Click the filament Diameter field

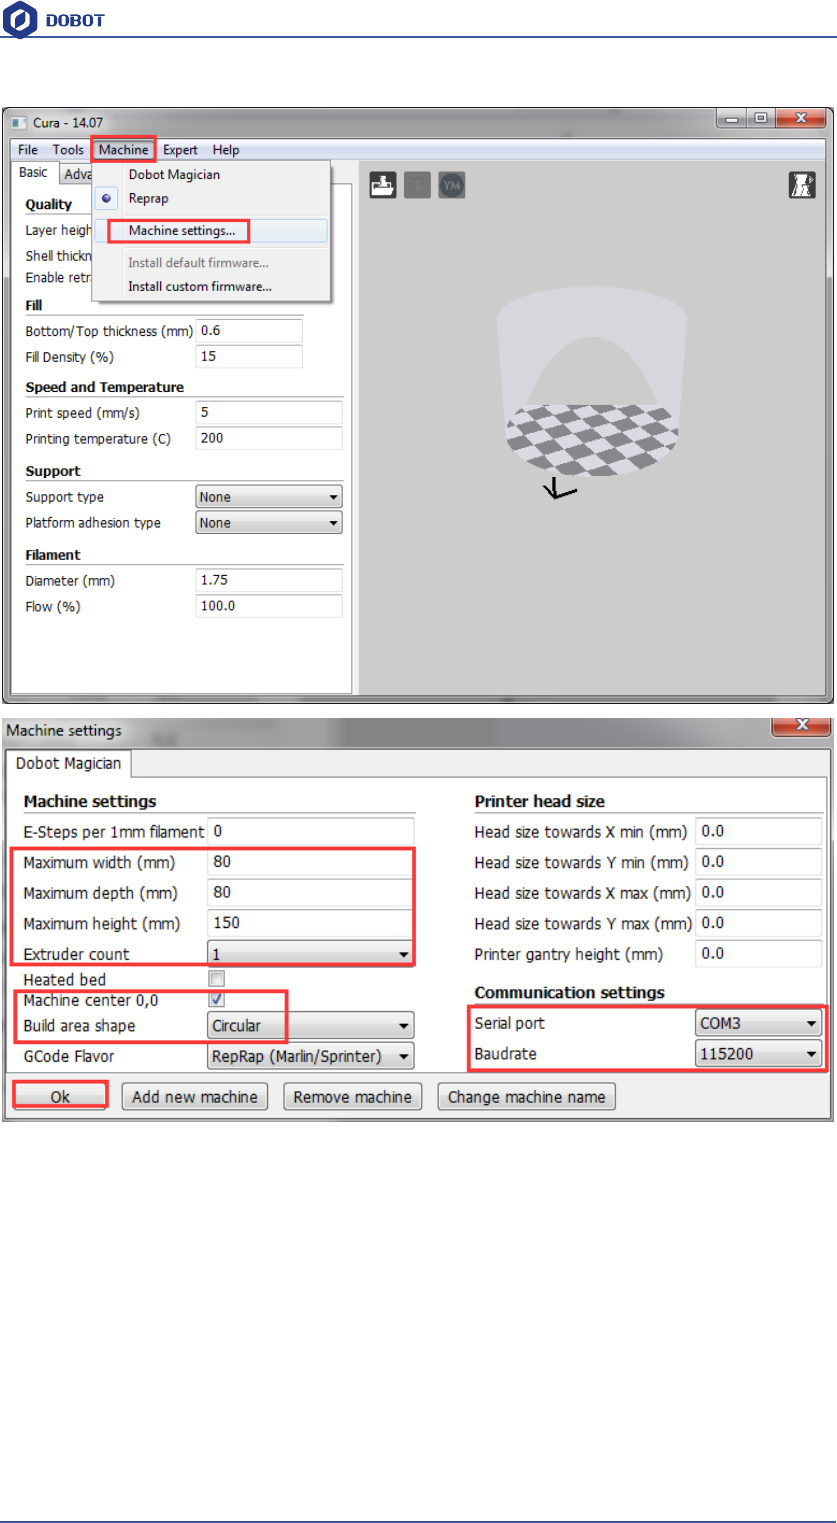click(x=268, y=580)
